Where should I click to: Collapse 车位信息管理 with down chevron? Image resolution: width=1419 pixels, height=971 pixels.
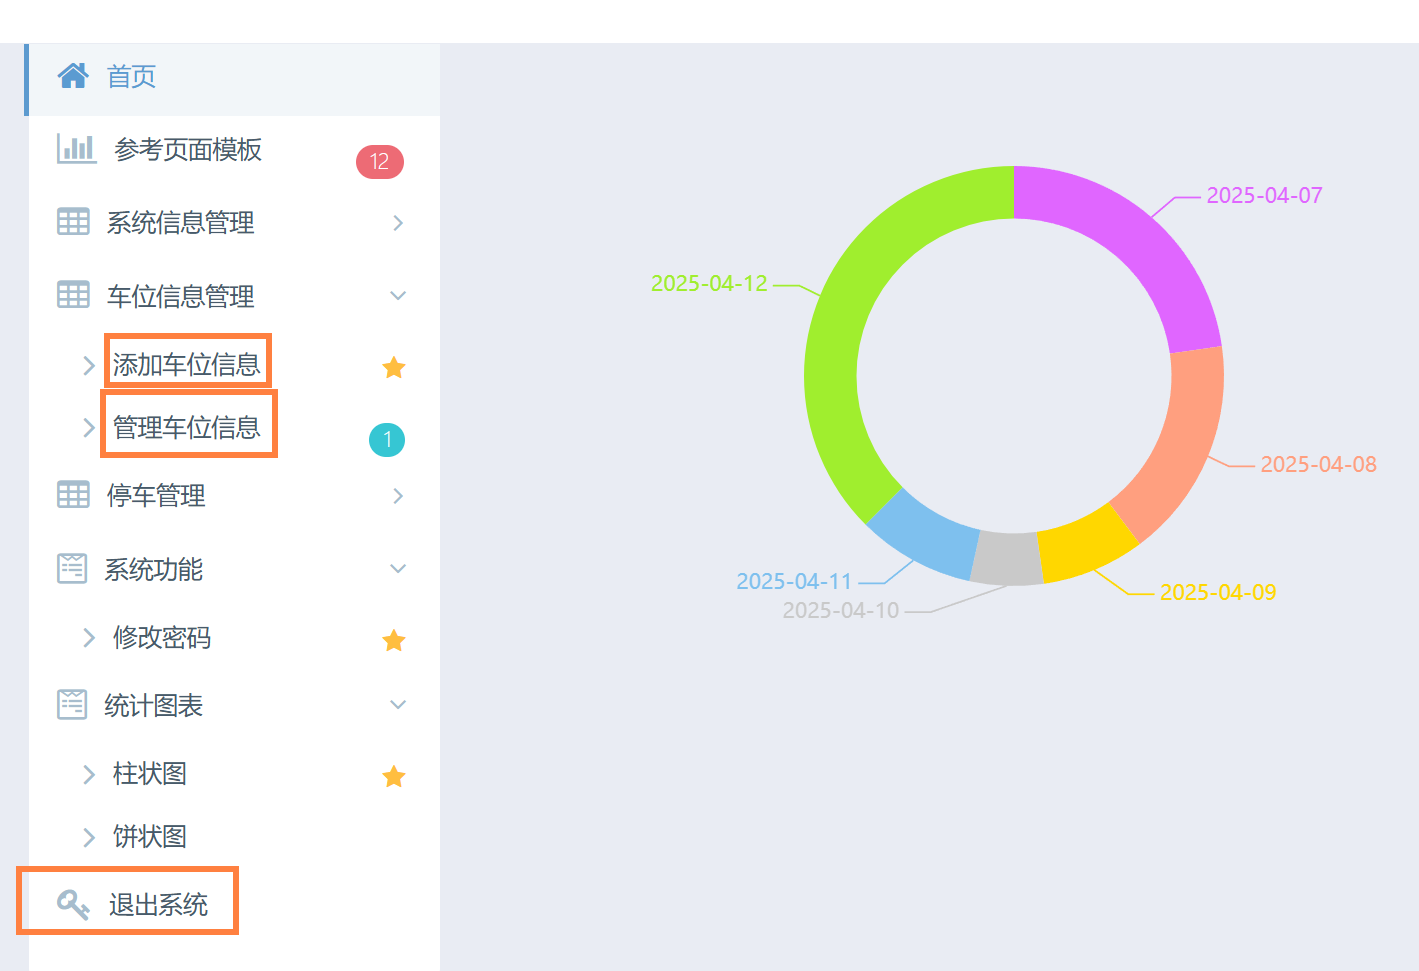click(398, 296)
